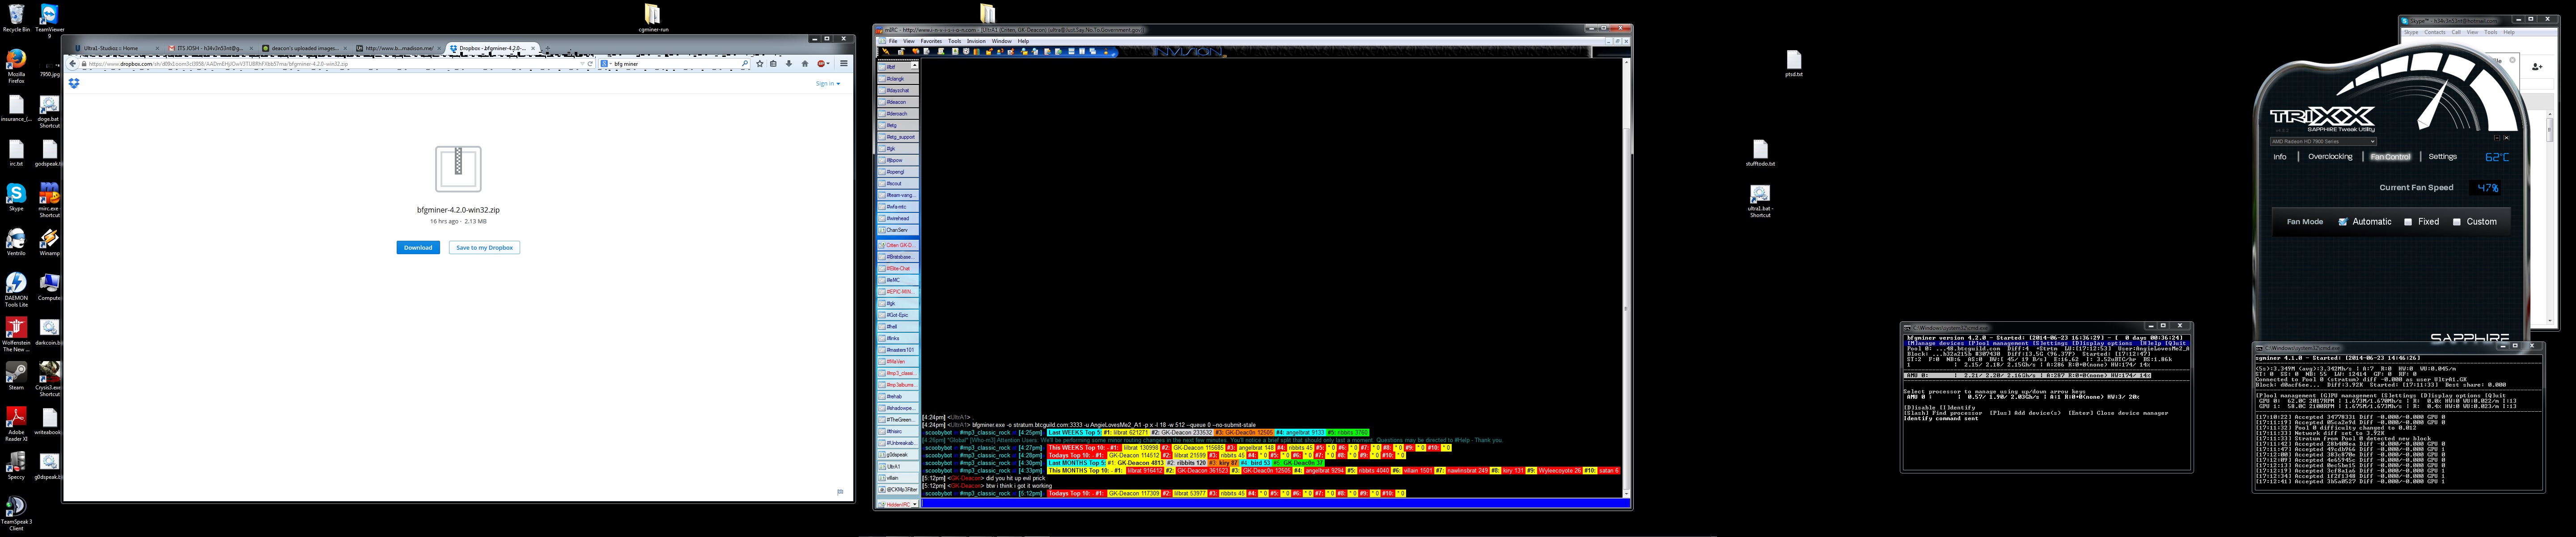2576x537 pixels.
Task: Select #dayzchat channel in mIRC switchbar
Action: (x=897, y=90)
